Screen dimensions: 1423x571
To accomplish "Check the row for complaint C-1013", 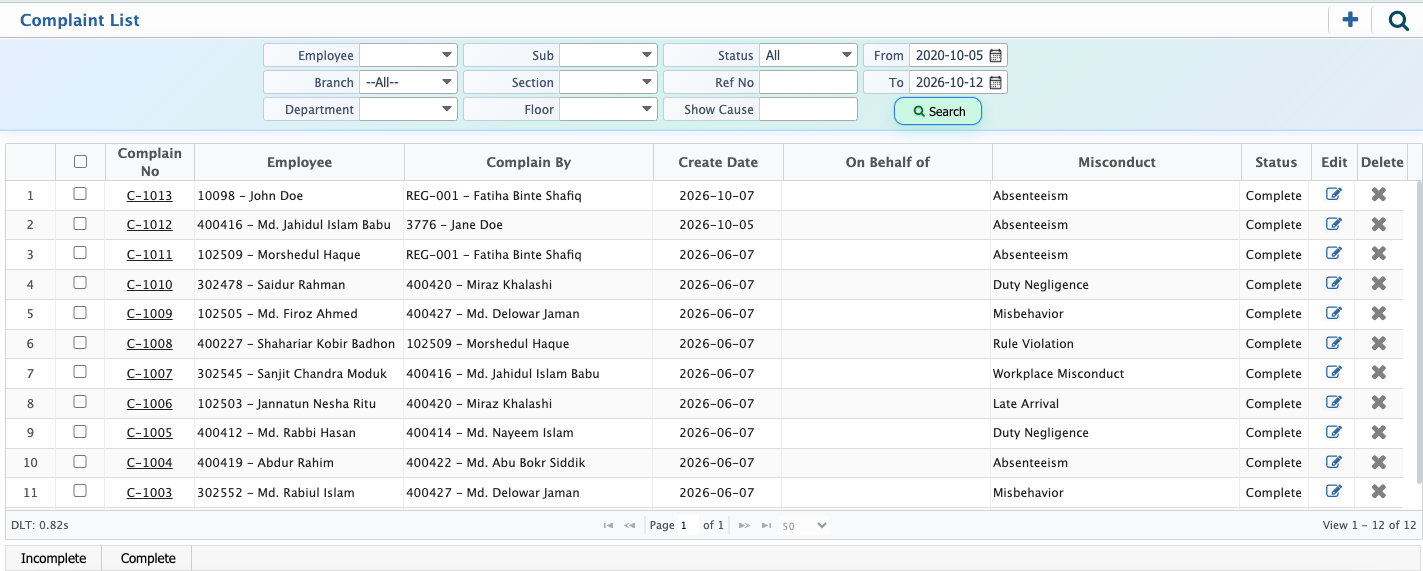I will point(81,194).
